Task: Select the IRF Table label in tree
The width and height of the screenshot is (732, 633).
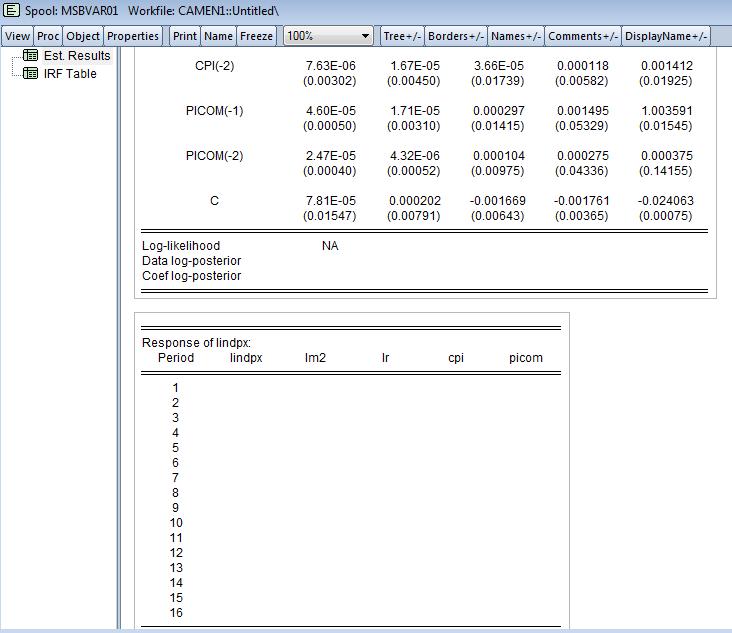Action: (x=70, y=74)
